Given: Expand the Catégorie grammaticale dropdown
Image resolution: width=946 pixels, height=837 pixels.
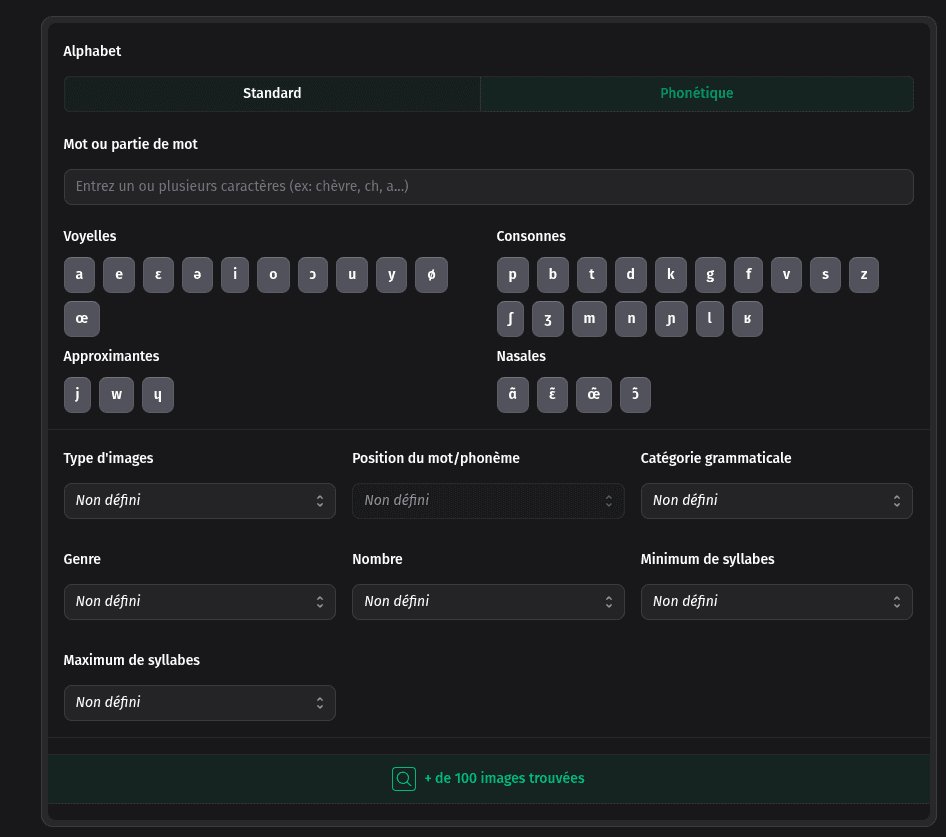Looking at the screenshot, I should (776, 501).
